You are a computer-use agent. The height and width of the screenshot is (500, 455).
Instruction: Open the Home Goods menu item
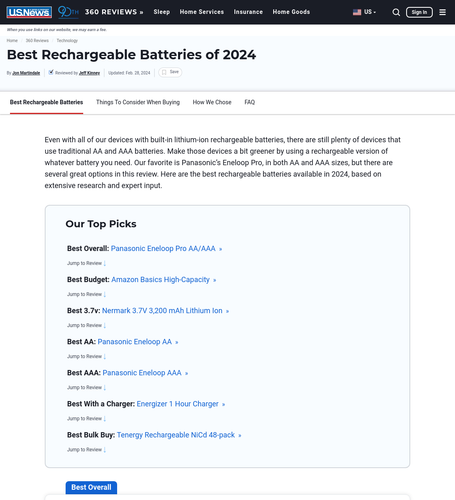[291, 12]
